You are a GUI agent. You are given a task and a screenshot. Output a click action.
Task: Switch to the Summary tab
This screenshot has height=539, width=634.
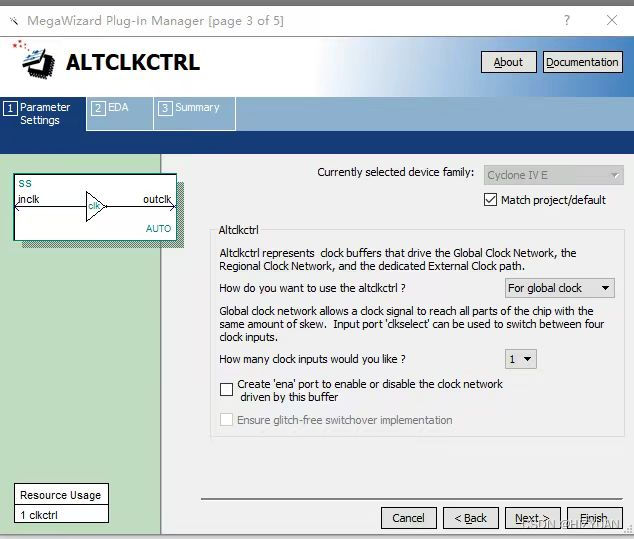pyautogui.click(x=194, y=114)
